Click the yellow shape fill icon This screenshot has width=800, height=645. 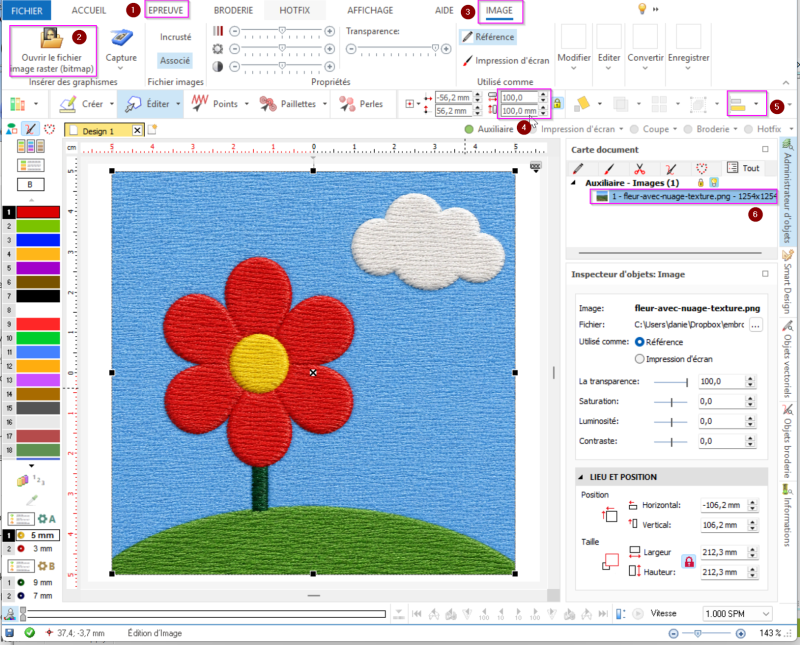click(x=582, y=104)
